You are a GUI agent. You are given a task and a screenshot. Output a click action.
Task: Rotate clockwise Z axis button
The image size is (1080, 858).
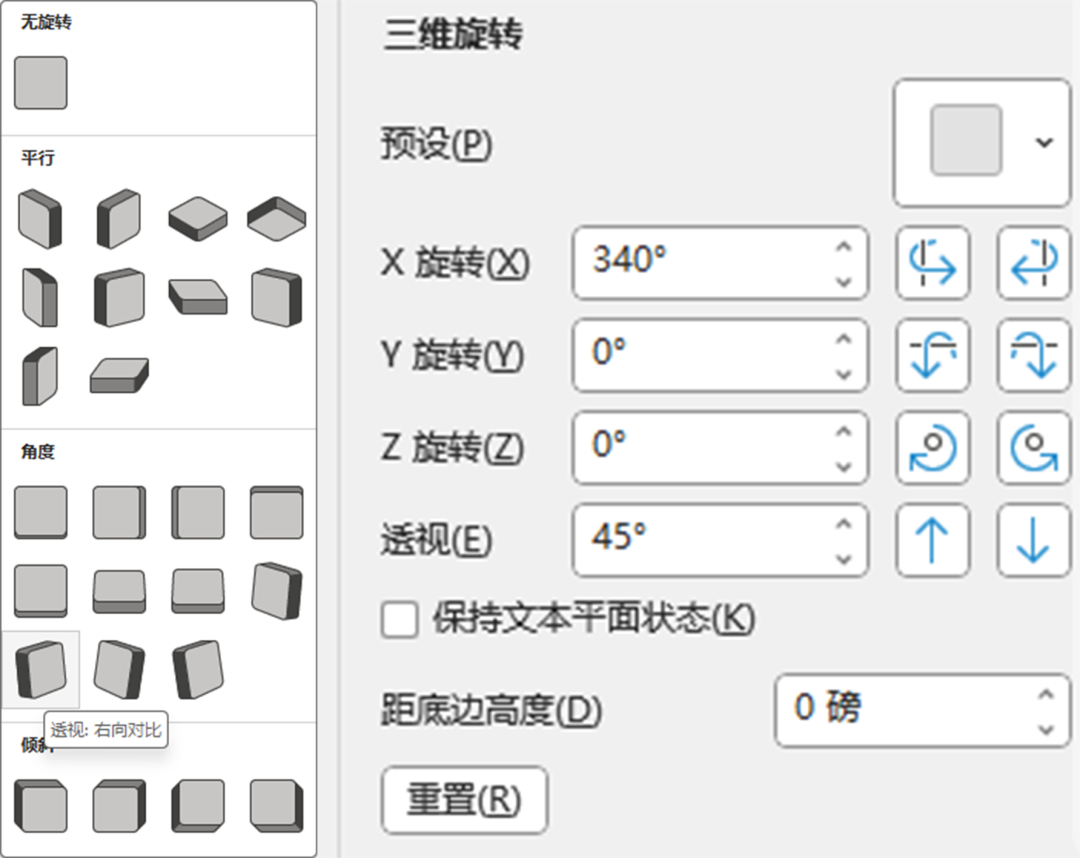click(x=933, y=448)
